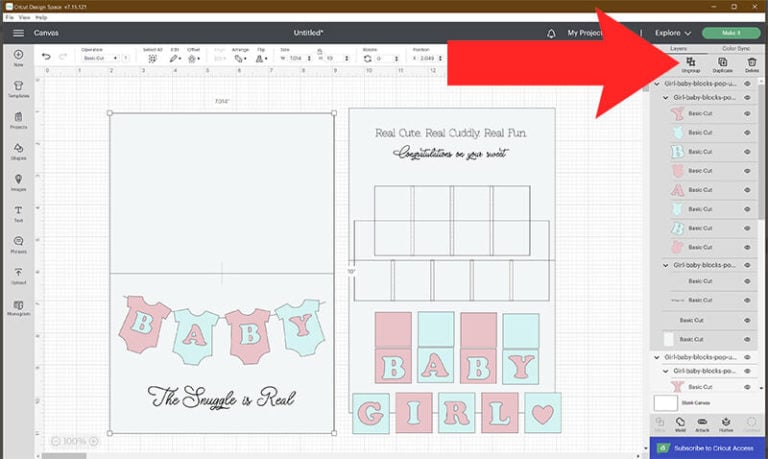Click Subscribe to Cricut Access
Image resolution: width=768 pixels, height=459 pixels.
(x=706, y=448)
